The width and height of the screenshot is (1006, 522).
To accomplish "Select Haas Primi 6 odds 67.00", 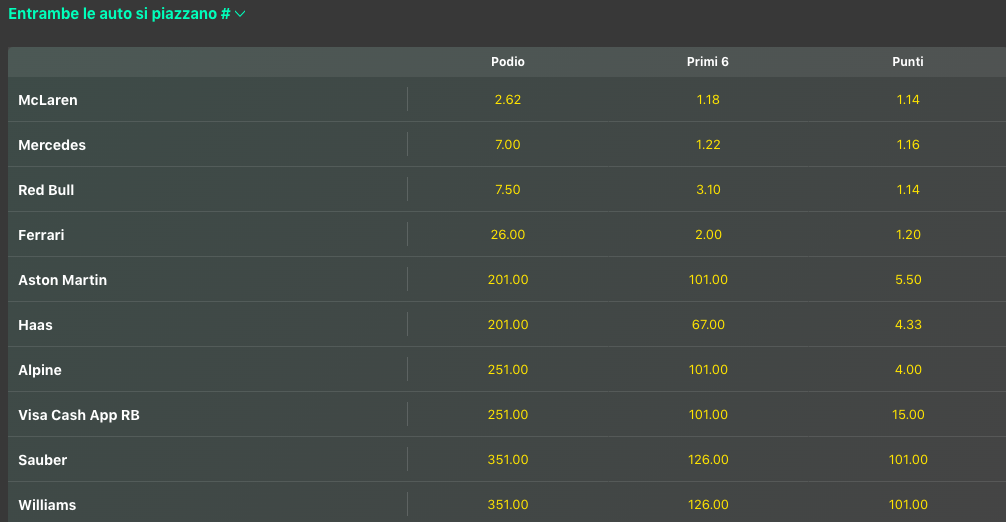I will (708, 325).
